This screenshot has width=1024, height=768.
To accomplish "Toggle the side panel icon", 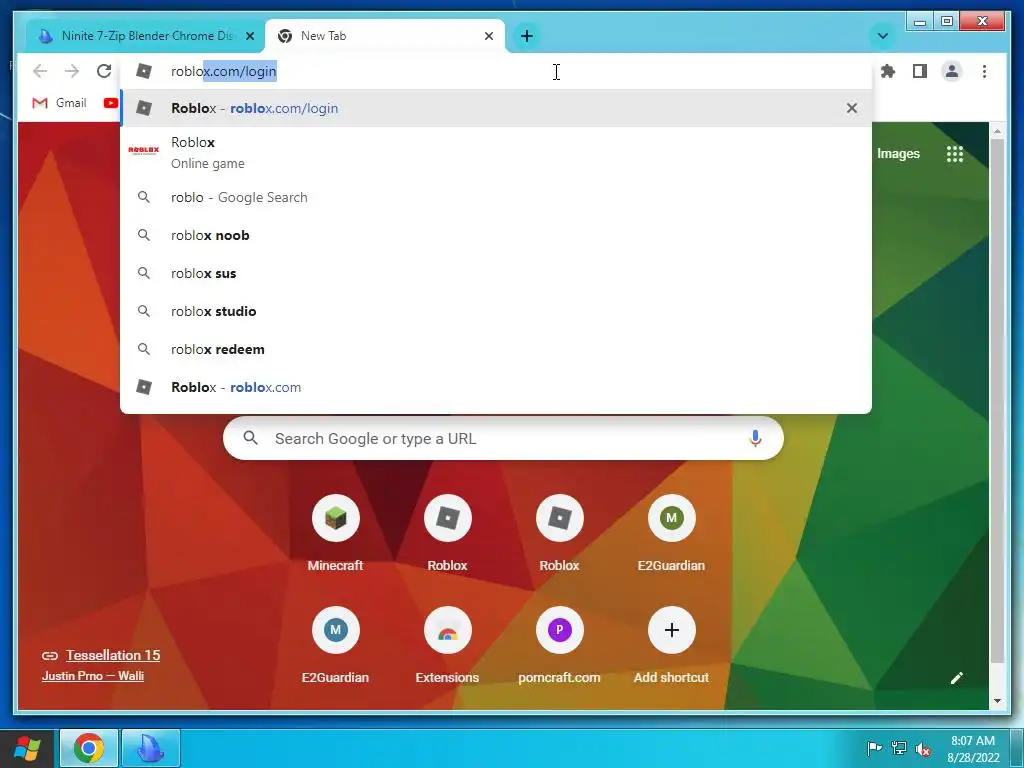I will pyautogui.click(x=920, y=71).
